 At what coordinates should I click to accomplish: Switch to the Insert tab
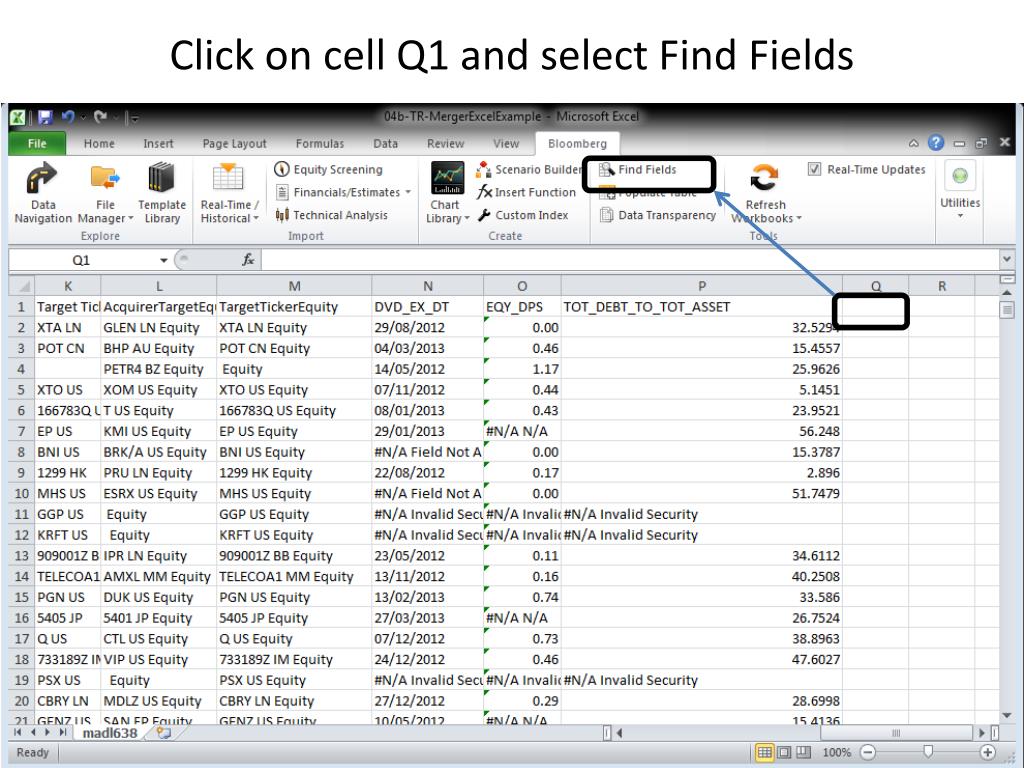click(158, 144)
